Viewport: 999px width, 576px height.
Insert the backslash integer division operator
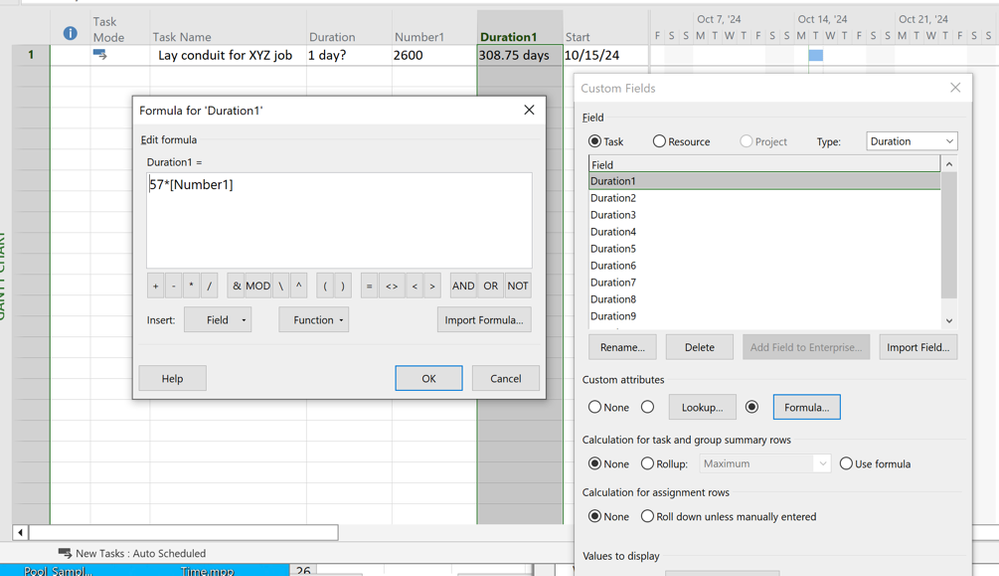pos(280,286)
